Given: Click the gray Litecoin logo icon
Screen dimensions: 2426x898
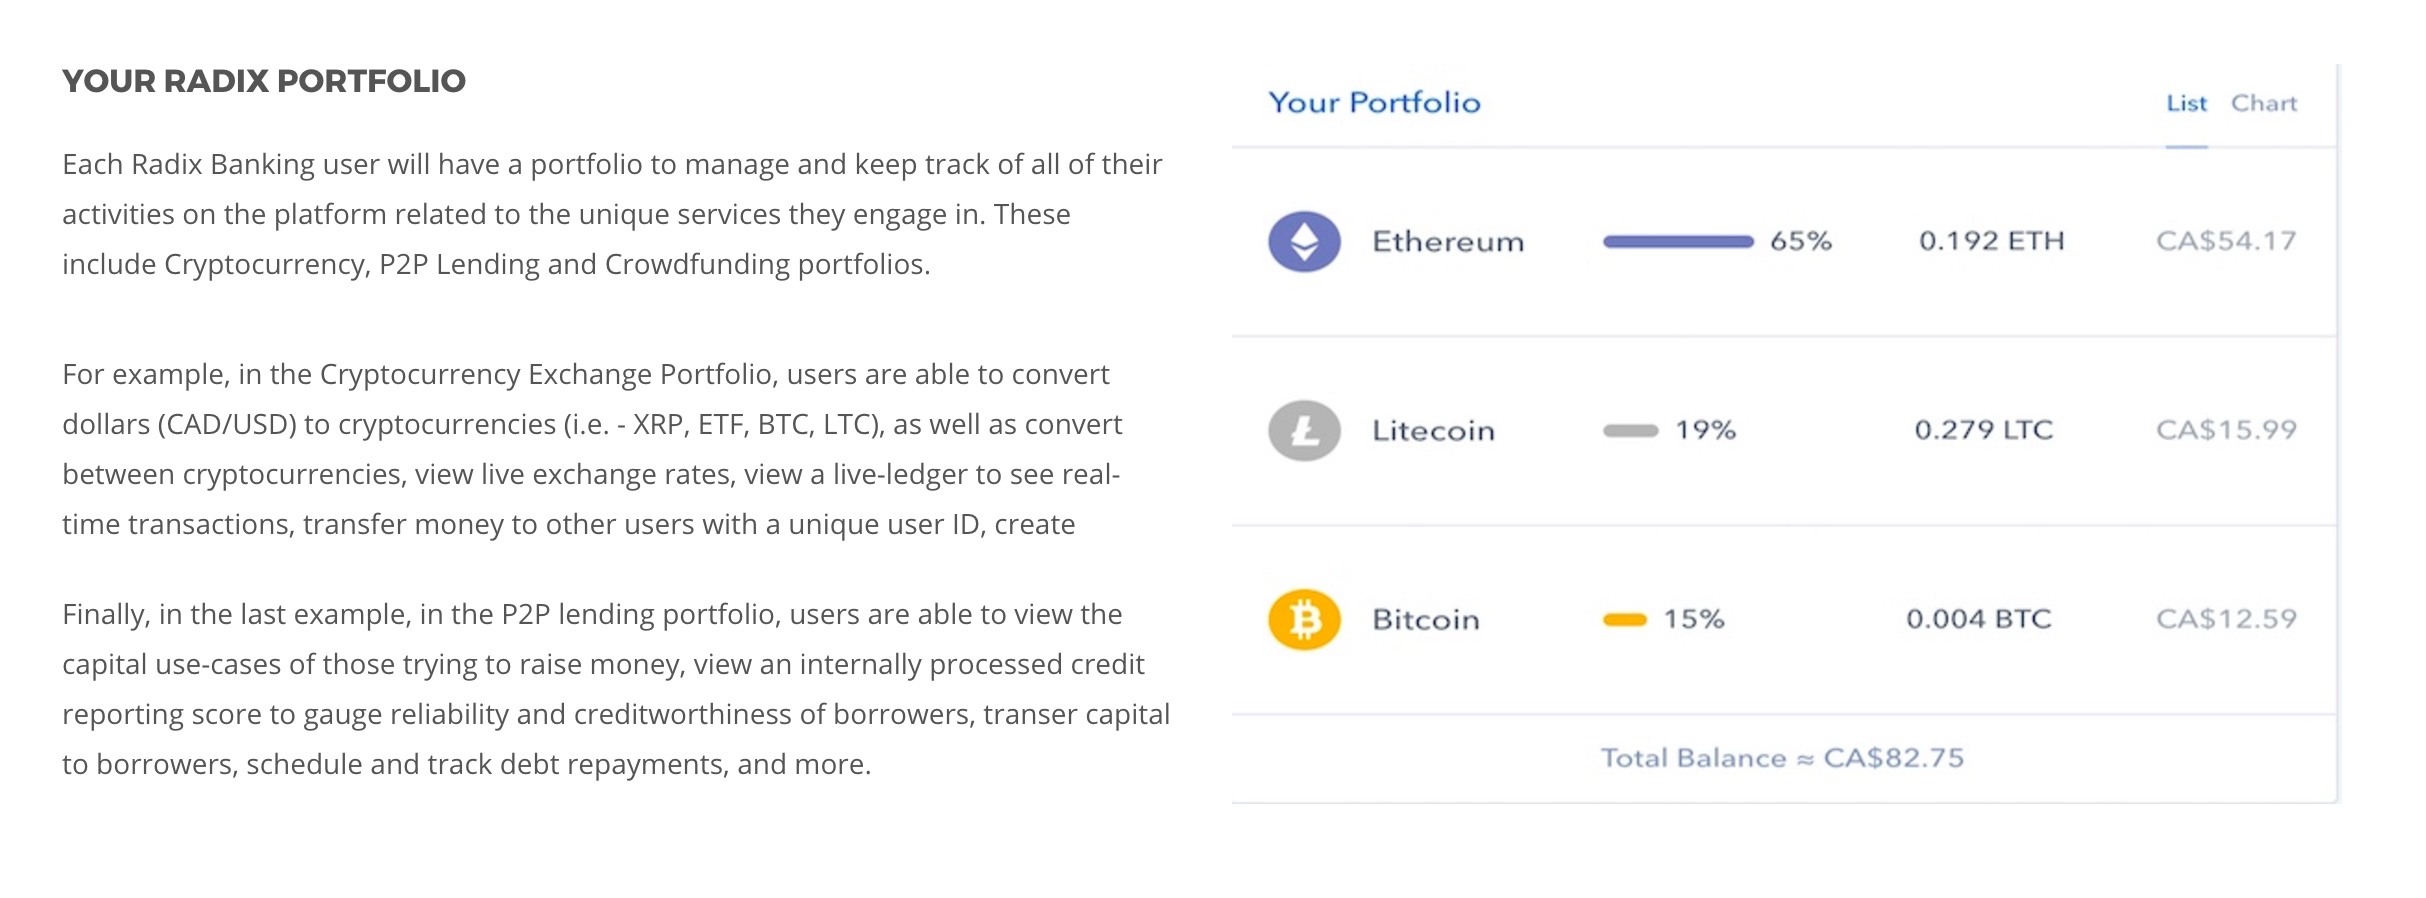Looking at the screenshot, I should click(1304, 430).
